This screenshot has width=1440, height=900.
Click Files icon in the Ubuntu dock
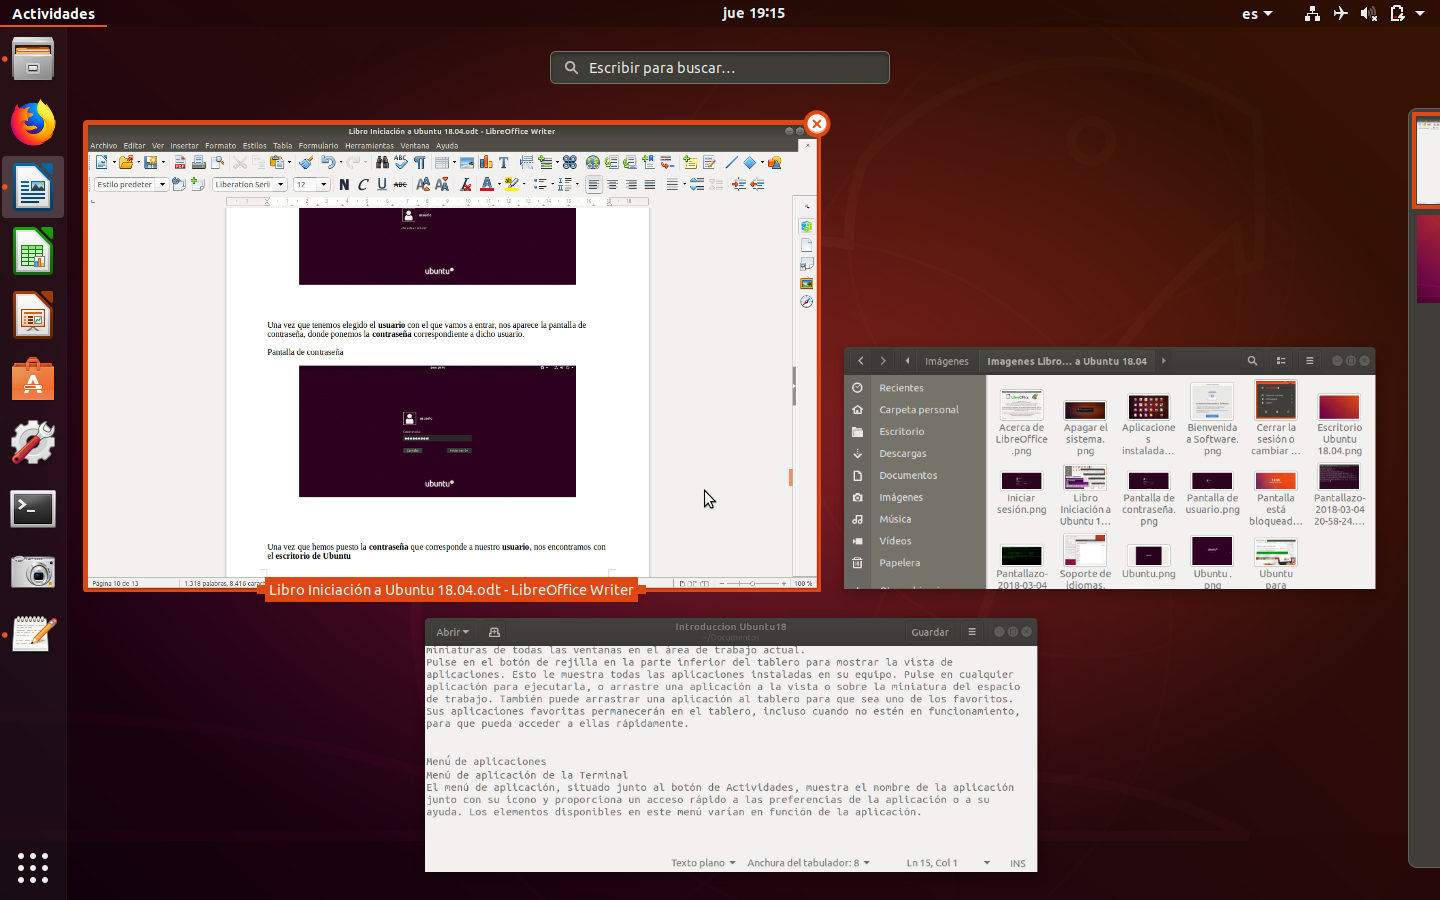33,59
